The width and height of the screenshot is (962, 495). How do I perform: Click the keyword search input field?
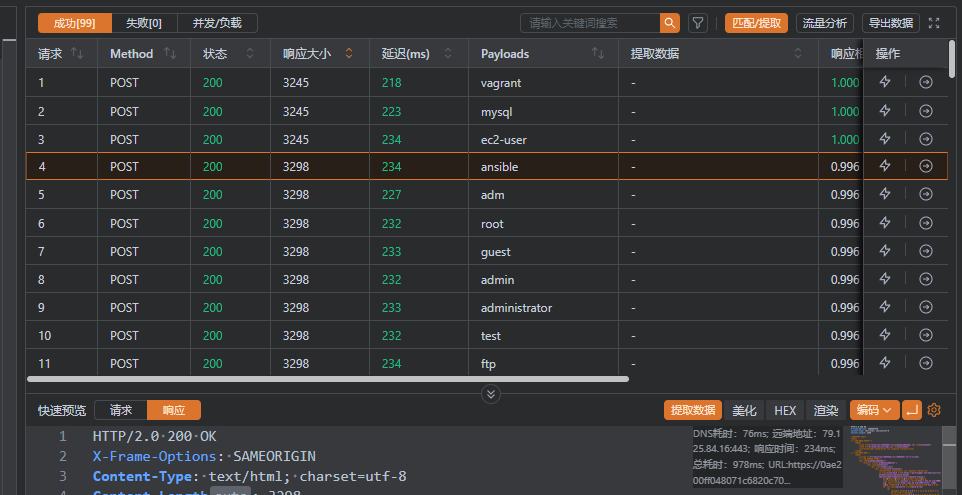click(590, 23)
